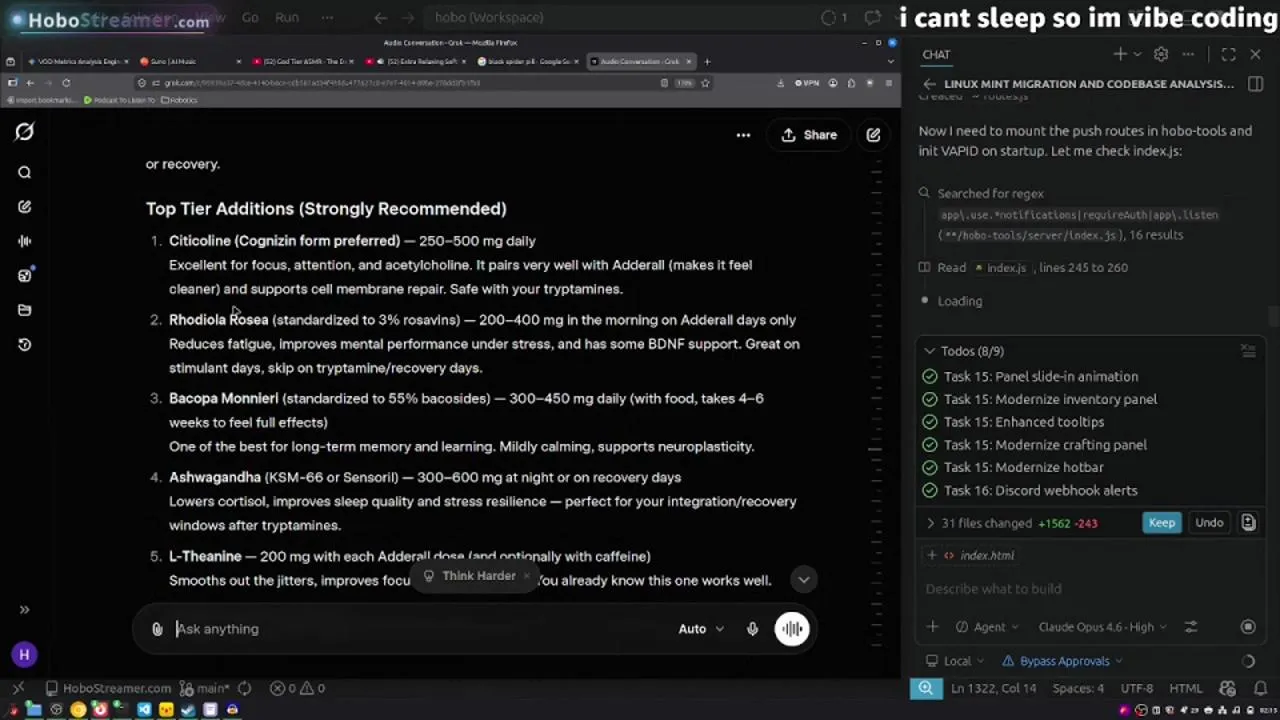Start new chat from Grok sidebar pencil icon
Screen dimensions: 1280x720
[24, 206]
